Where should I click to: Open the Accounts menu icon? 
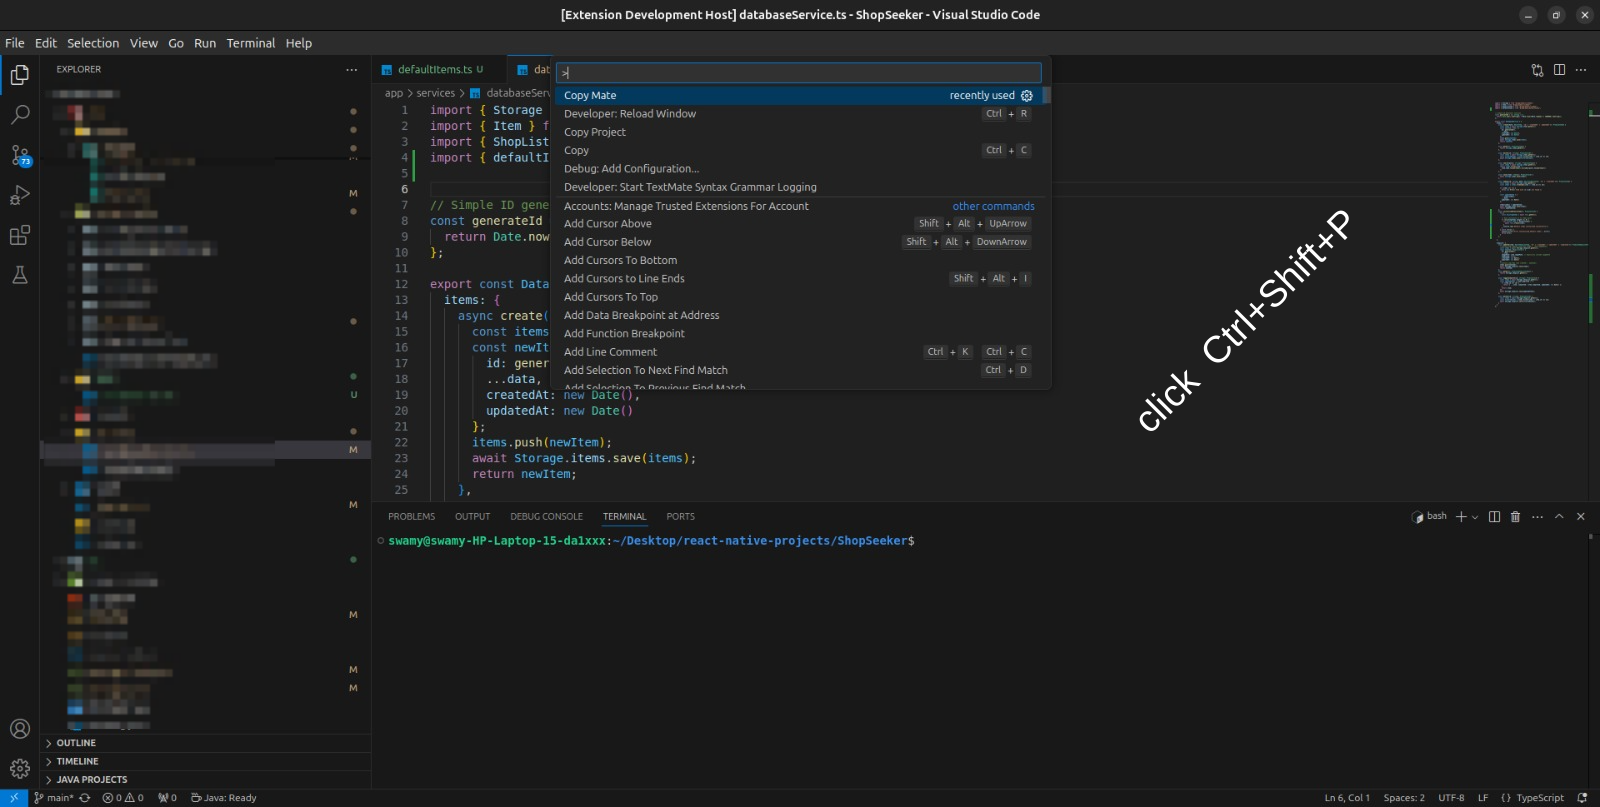[x=19, y=729]
